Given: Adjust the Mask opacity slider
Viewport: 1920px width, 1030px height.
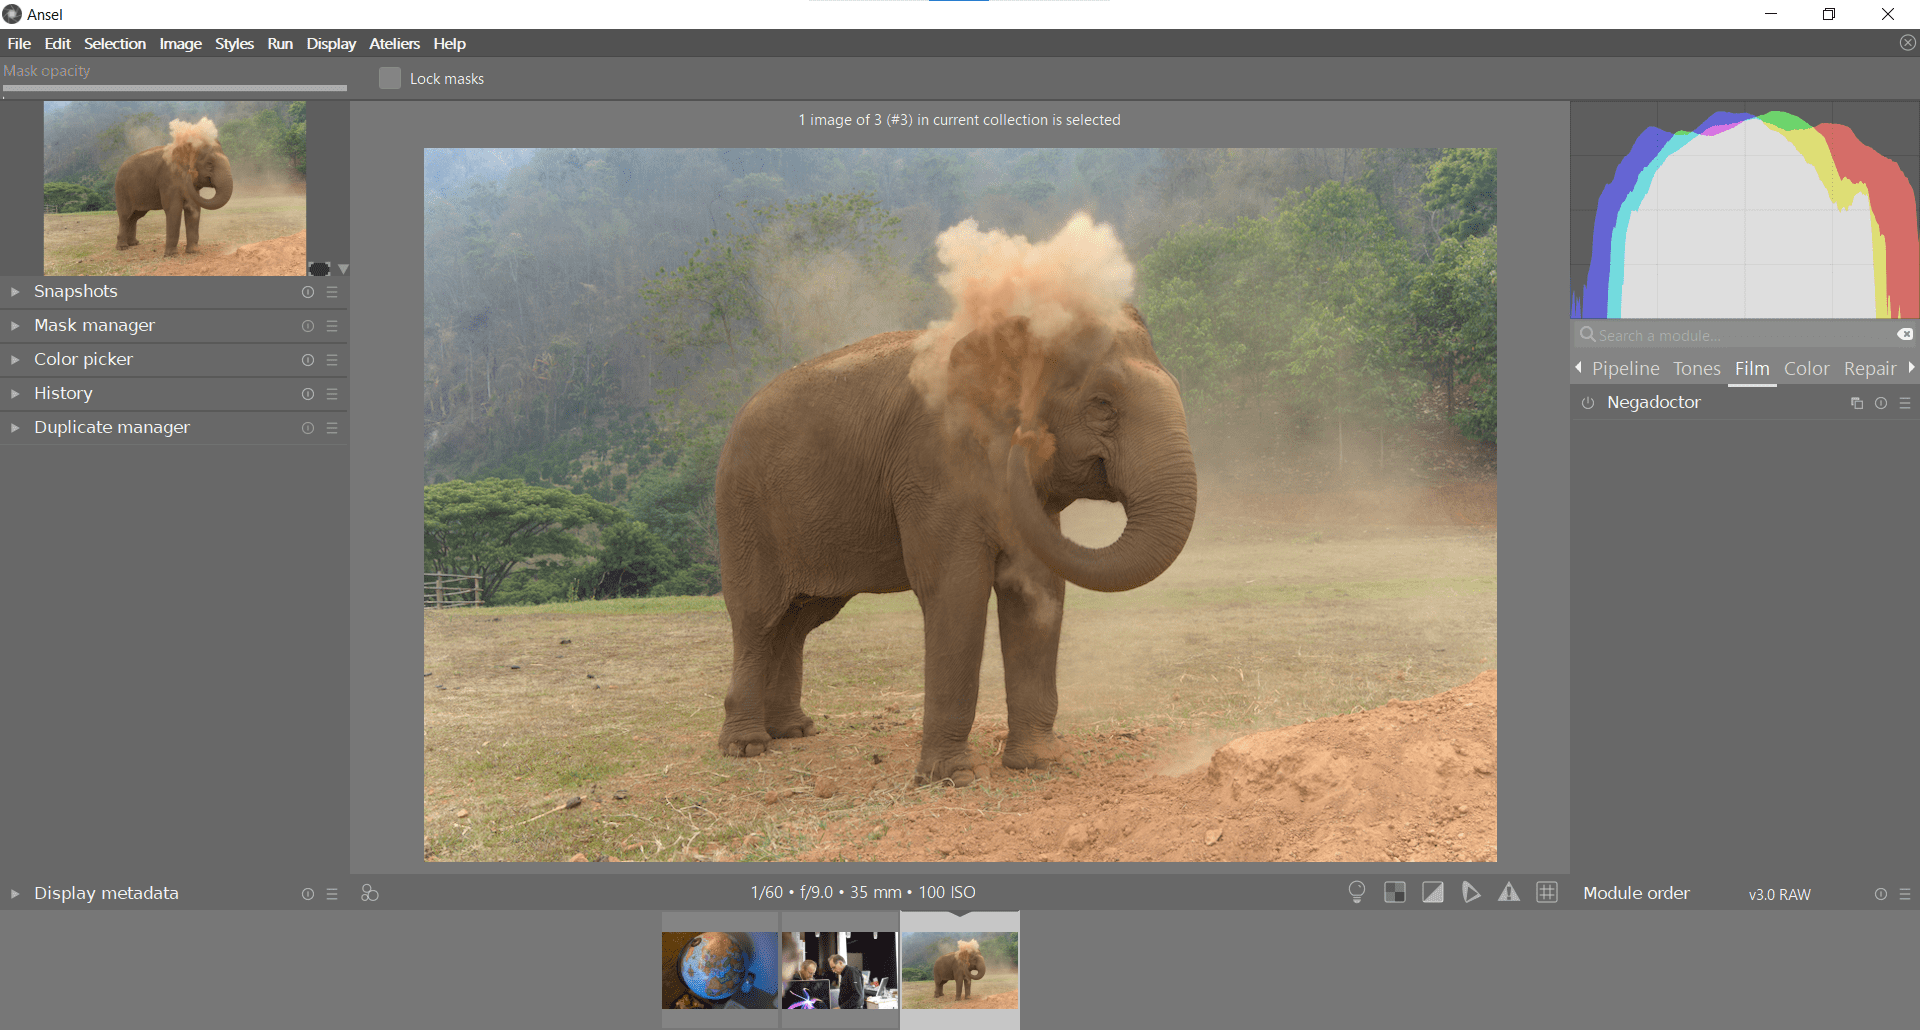Looking at the screenshot, I should [x=175, y=88].
